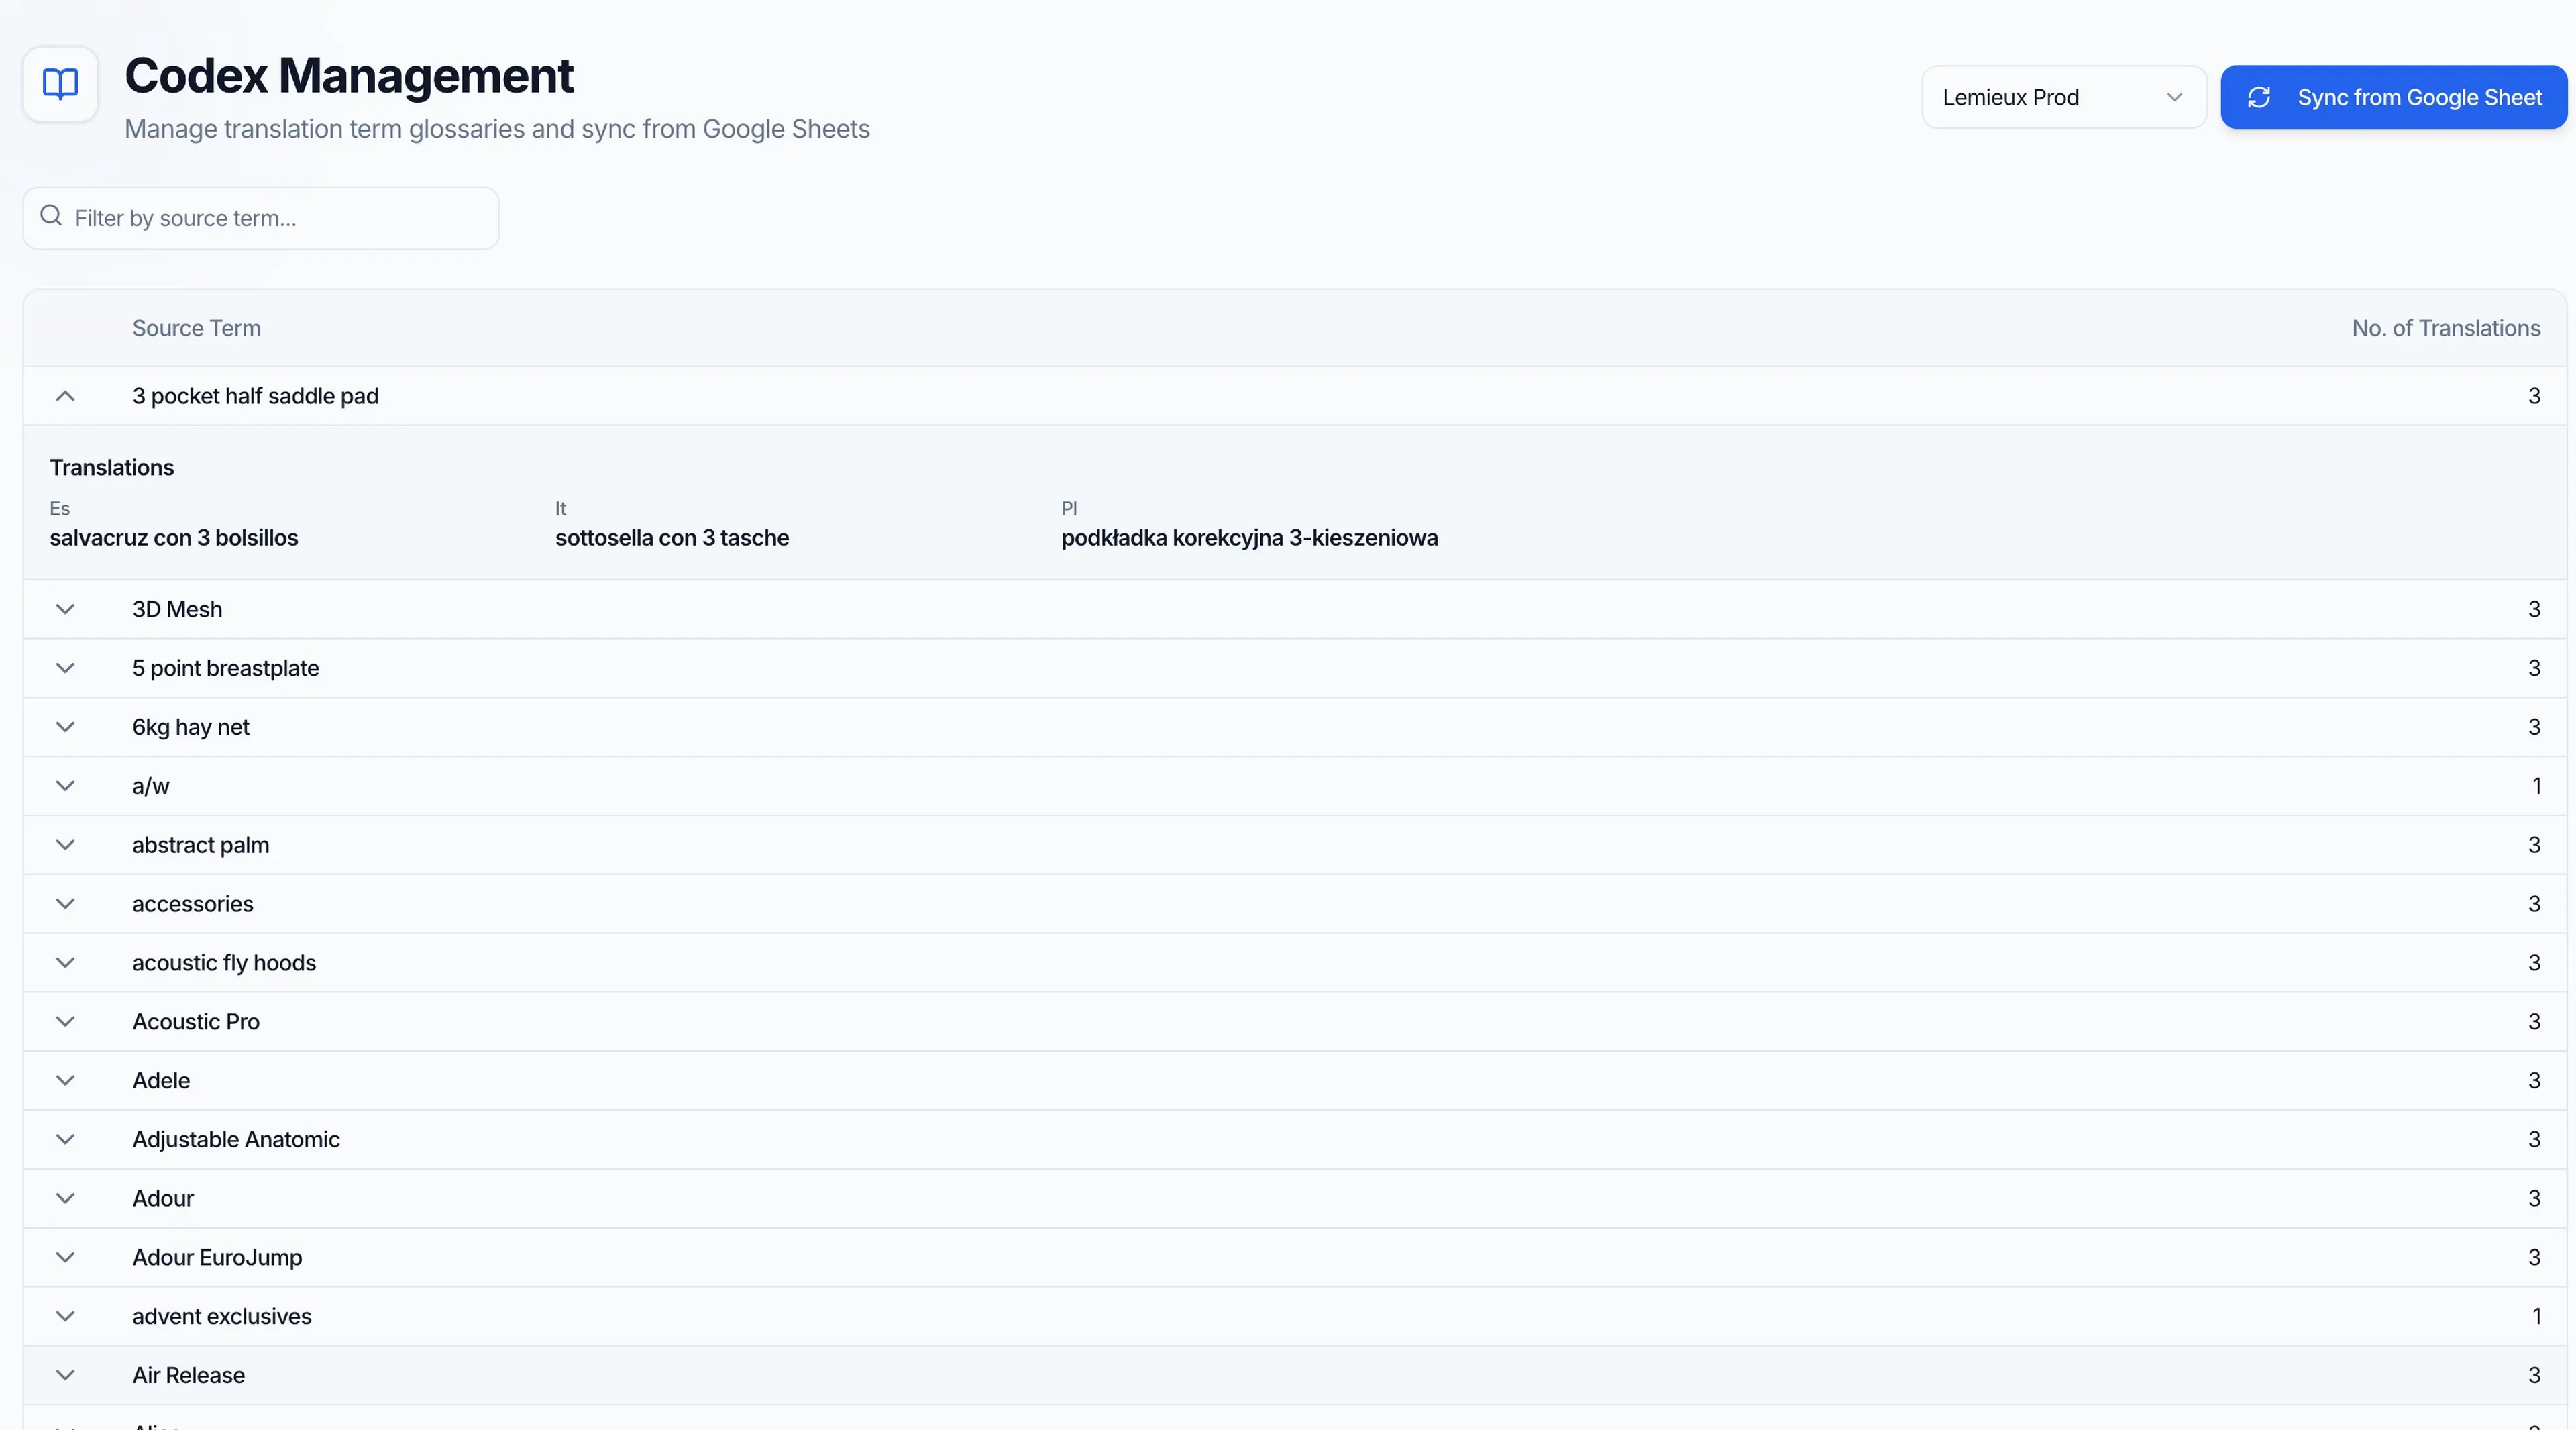Click the It language label
Screen dimensions: 2576x1430
(x=561, y=508)
